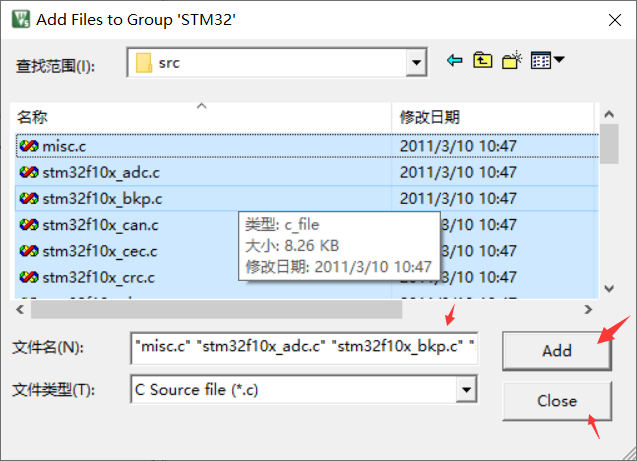This screenshot has width=637, height=461.
Task: Select the misc.c file name
Action: pos(64,146)
